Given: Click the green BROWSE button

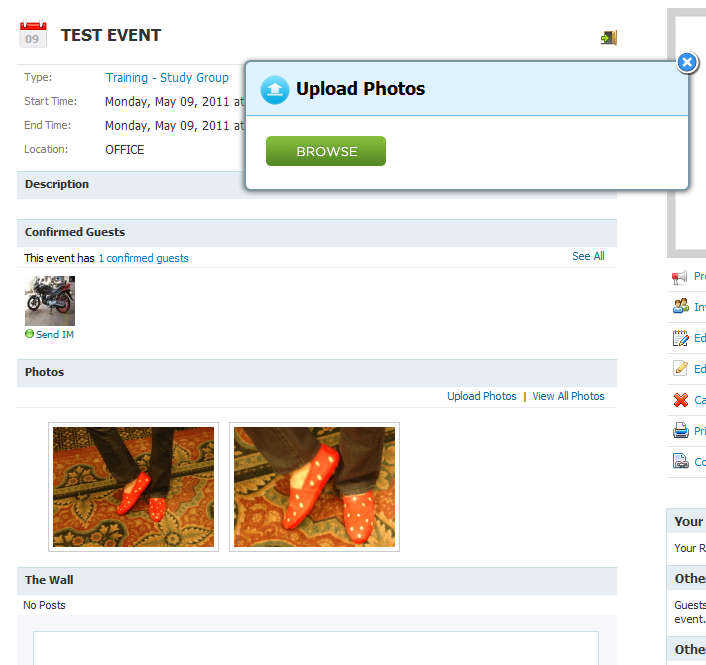Looking at the screenshot, I should (326, 151).
